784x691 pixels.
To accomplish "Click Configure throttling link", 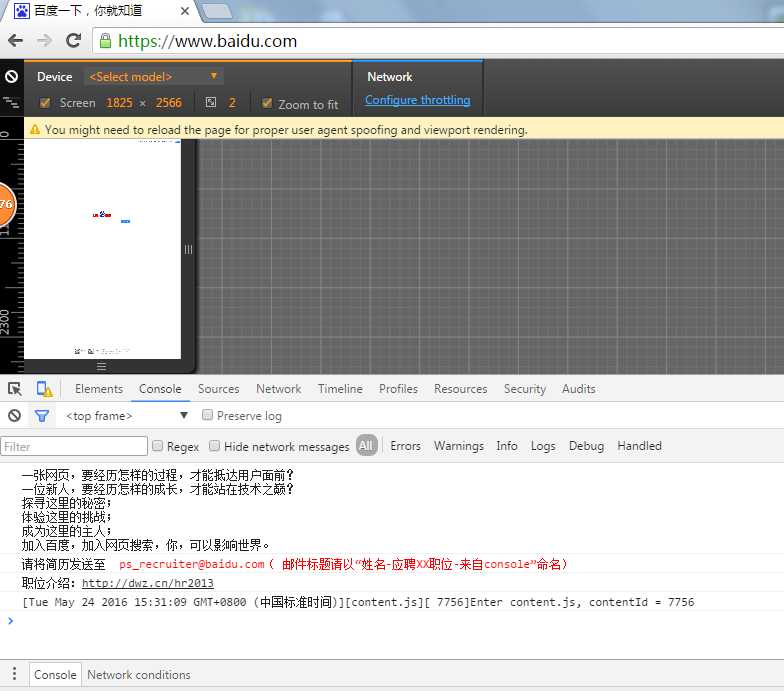I will click(x=418, y=100).
